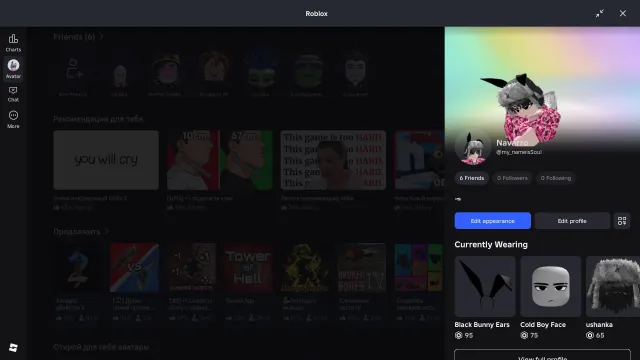This screenshot has width=640, height=360.
Task: Select the 0 Following tab
Action: coord(556,178)
